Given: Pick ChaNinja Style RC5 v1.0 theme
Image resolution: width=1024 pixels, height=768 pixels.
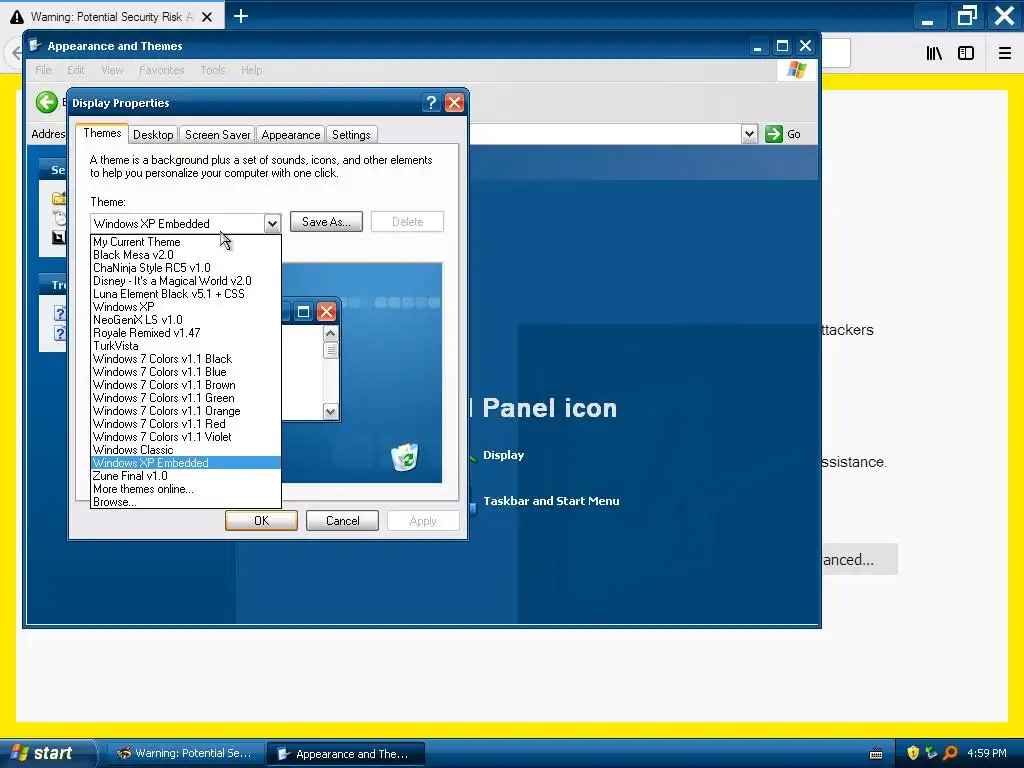Looking at the screenshot, I should pyautogui.click(x=186, y=268).
